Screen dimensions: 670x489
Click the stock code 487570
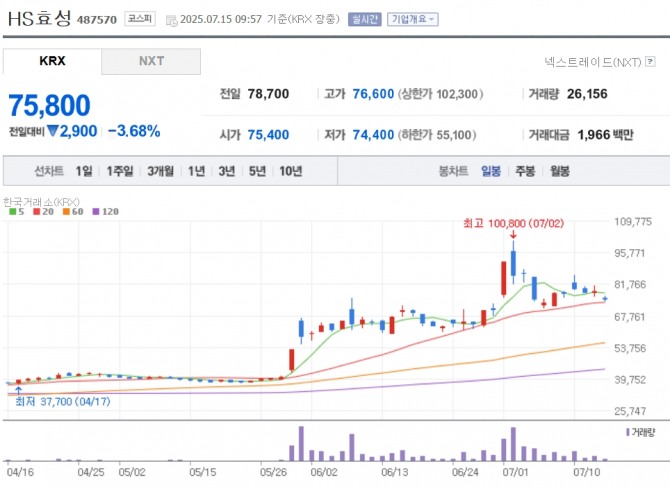[x=97, y=20]
